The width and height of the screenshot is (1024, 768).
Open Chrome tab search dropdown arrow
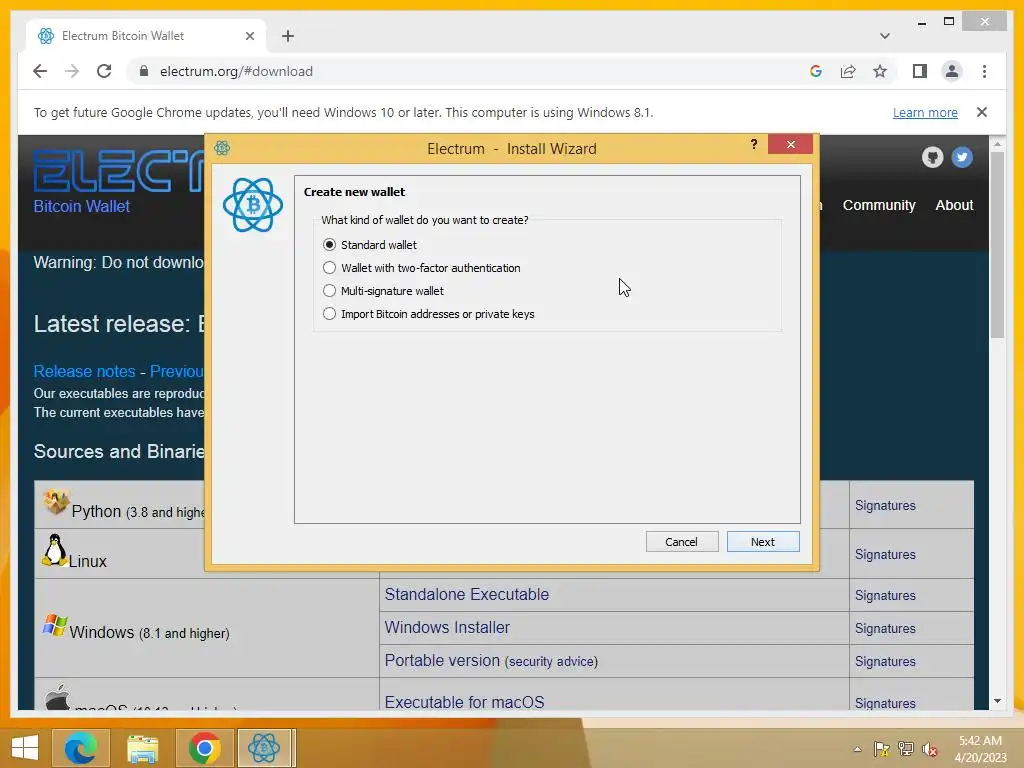[x=884, y=36]
